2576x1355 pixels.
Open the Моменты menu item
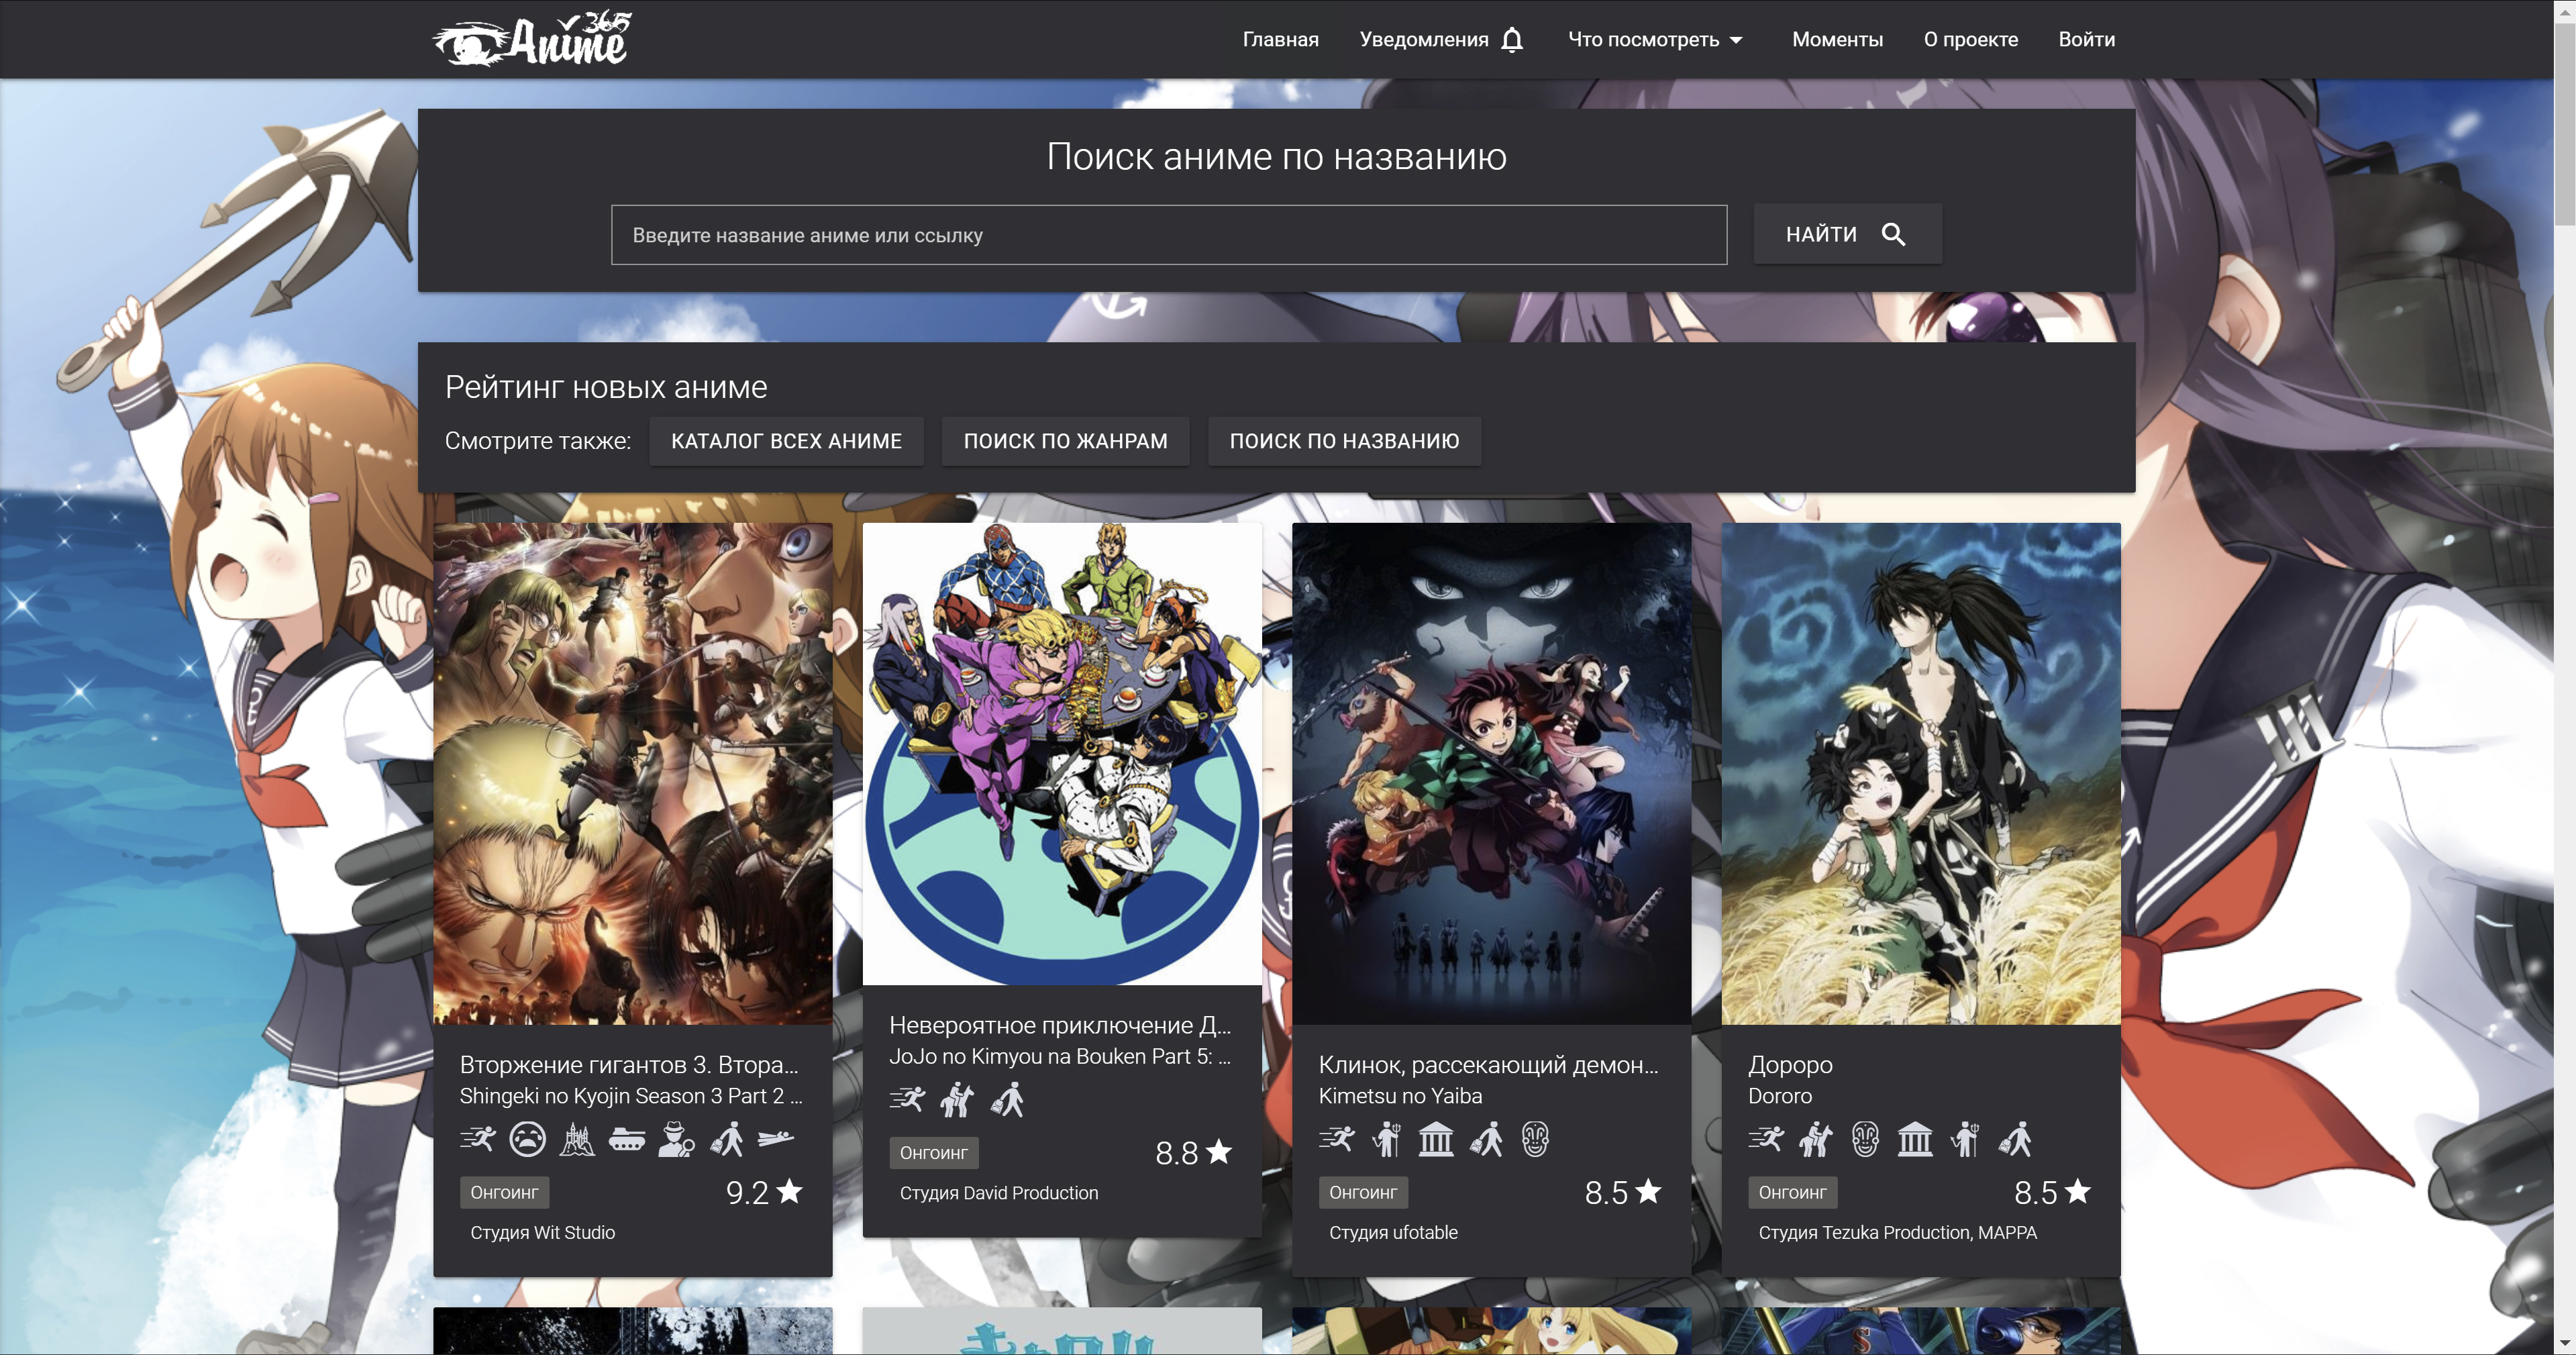click(x=1837, y=40)
